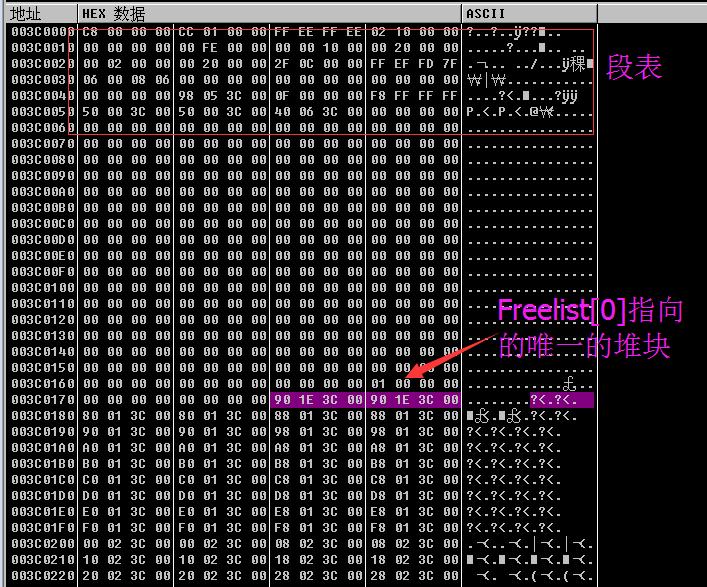
Task: Click ASCII column of row 003C0050
Action: [x=529, y=112]
